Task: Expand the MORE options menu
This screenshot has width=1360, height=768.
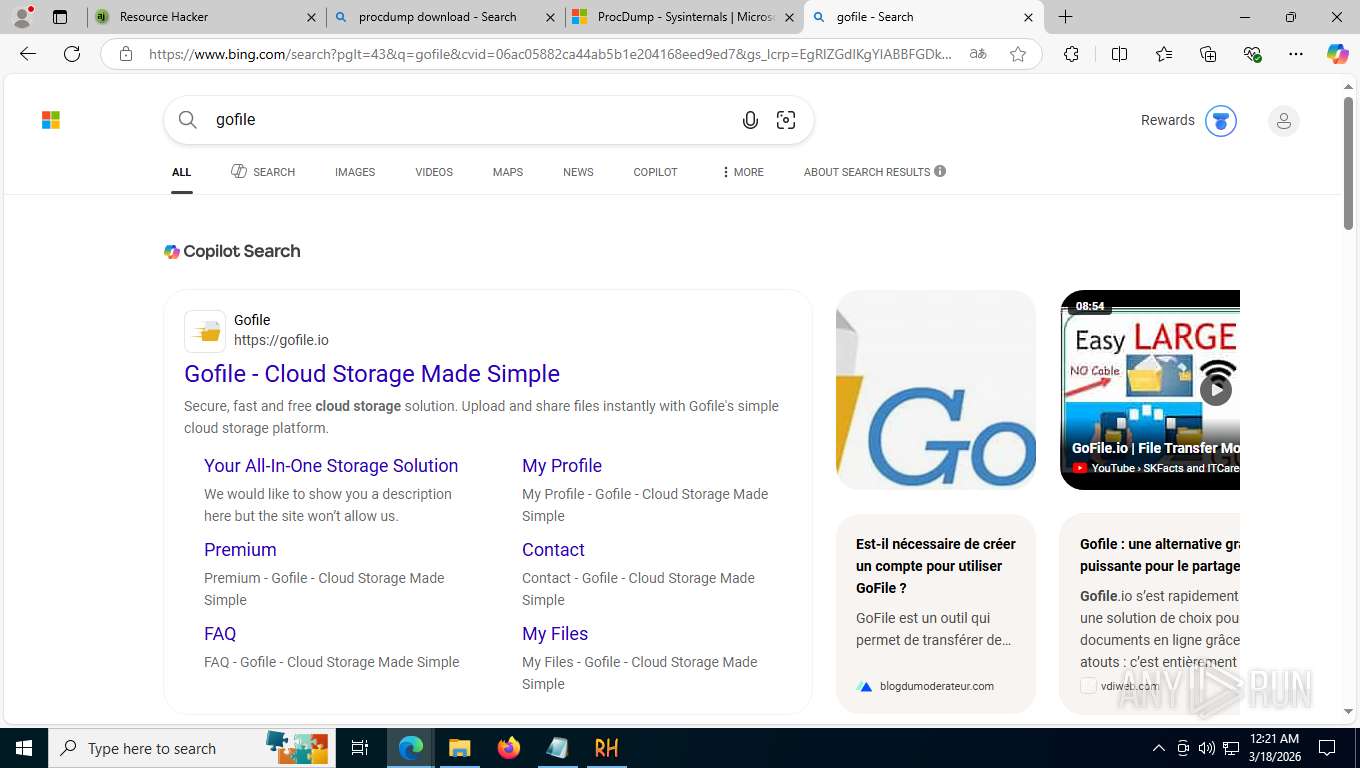Action: pyautogui.click(x=742, y=172)
